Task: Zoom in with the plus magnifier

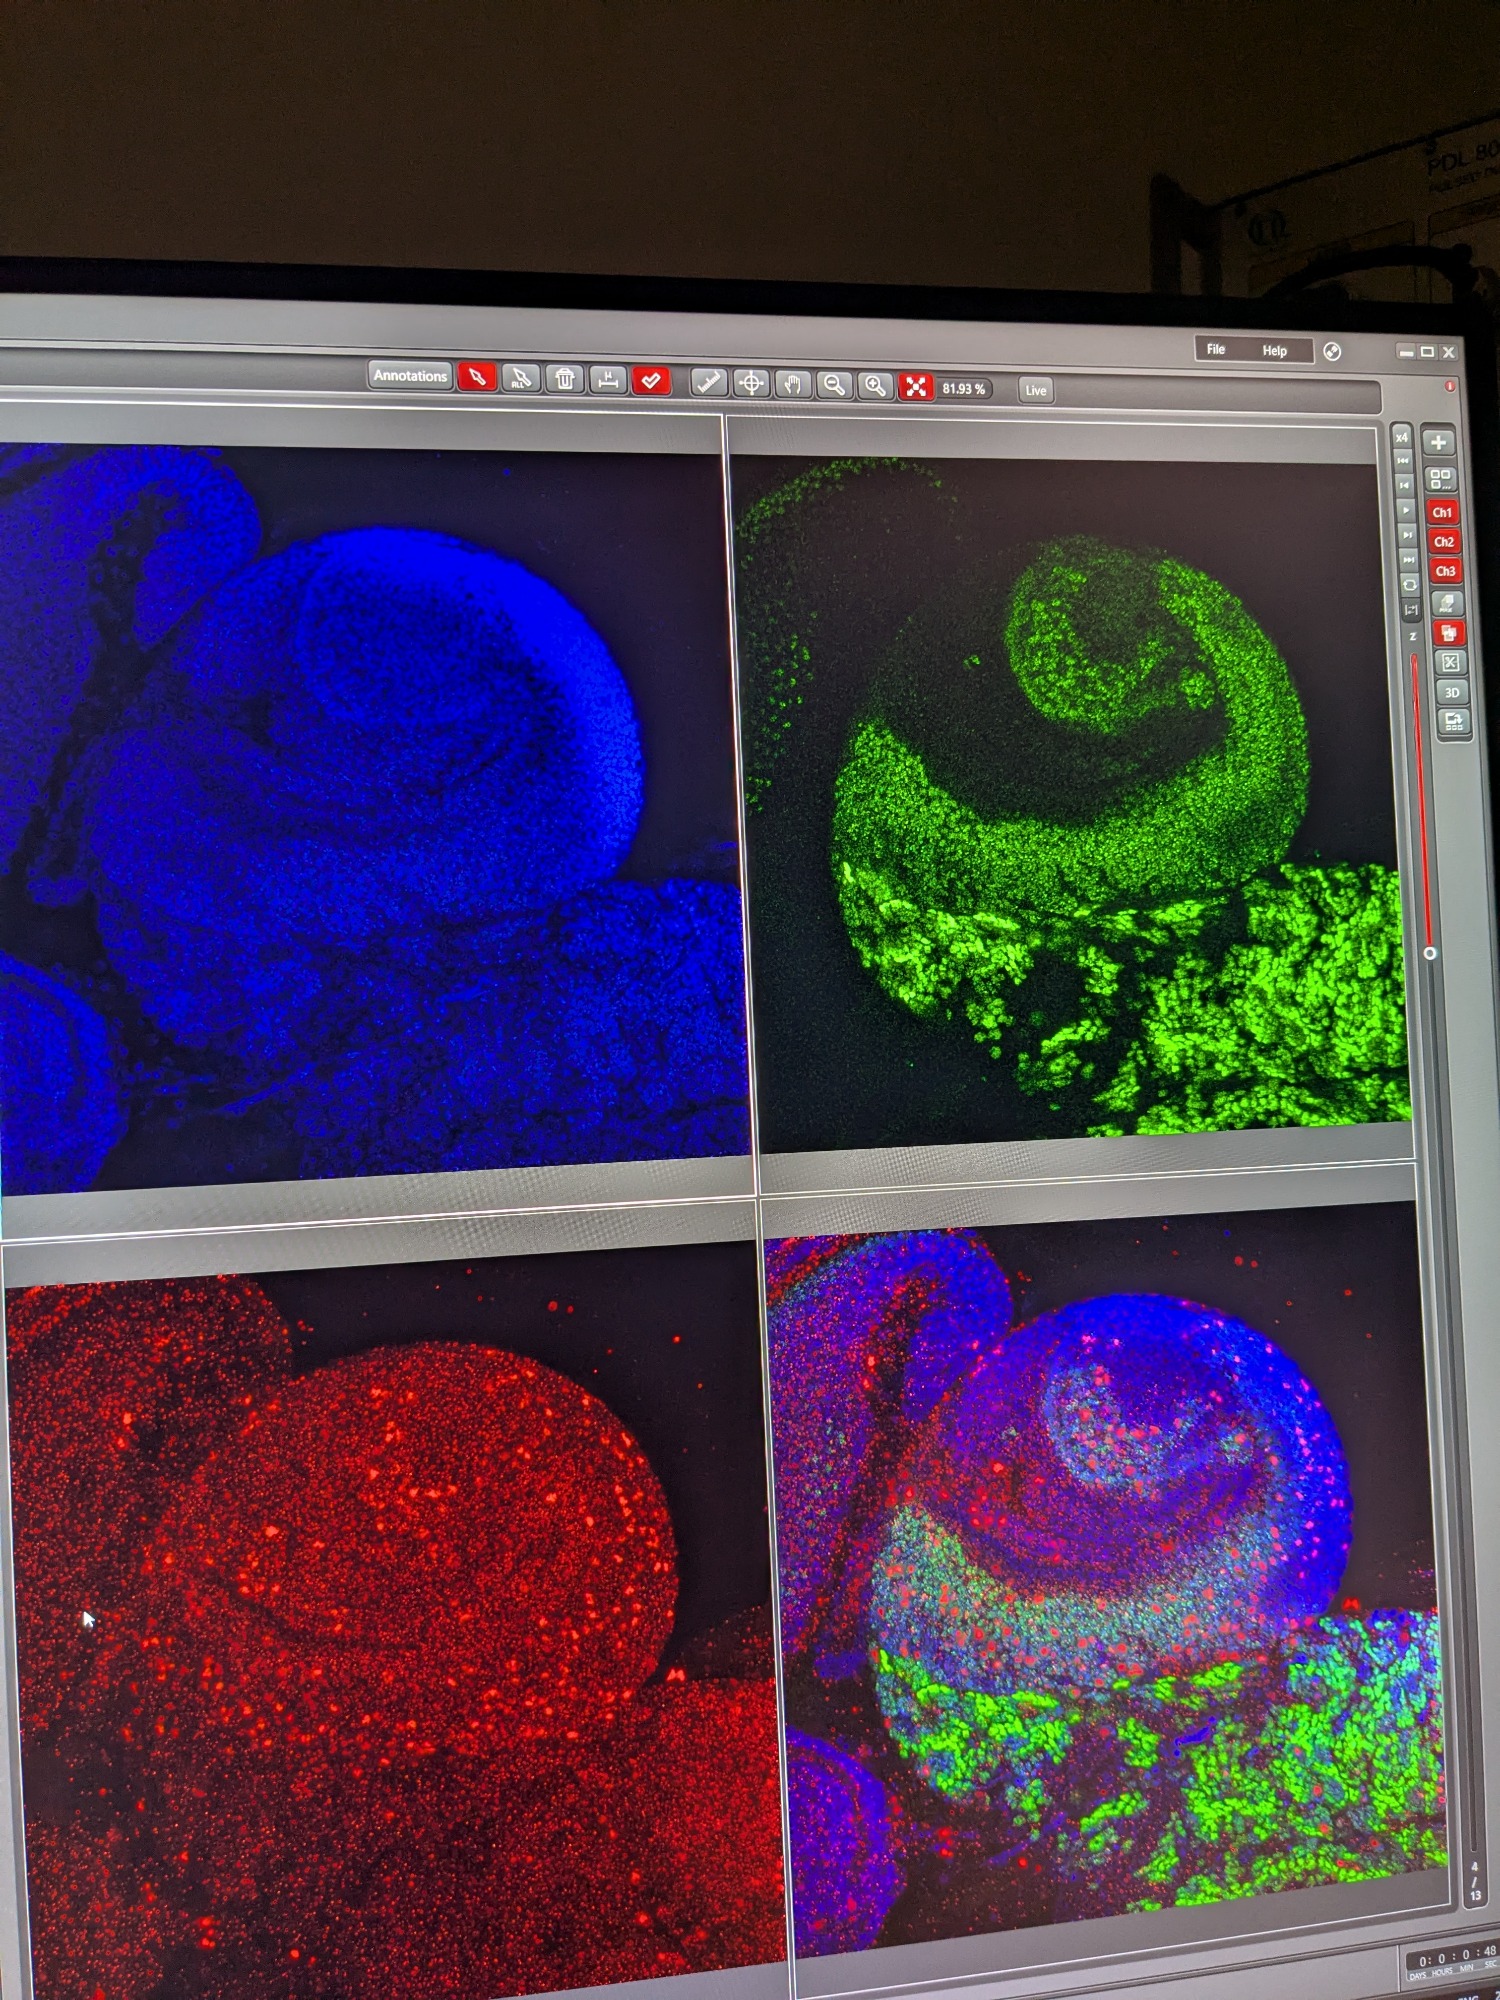Action: 875,386
